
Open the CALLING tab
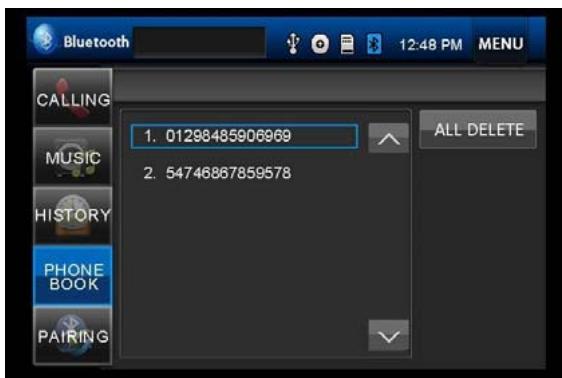73,97
